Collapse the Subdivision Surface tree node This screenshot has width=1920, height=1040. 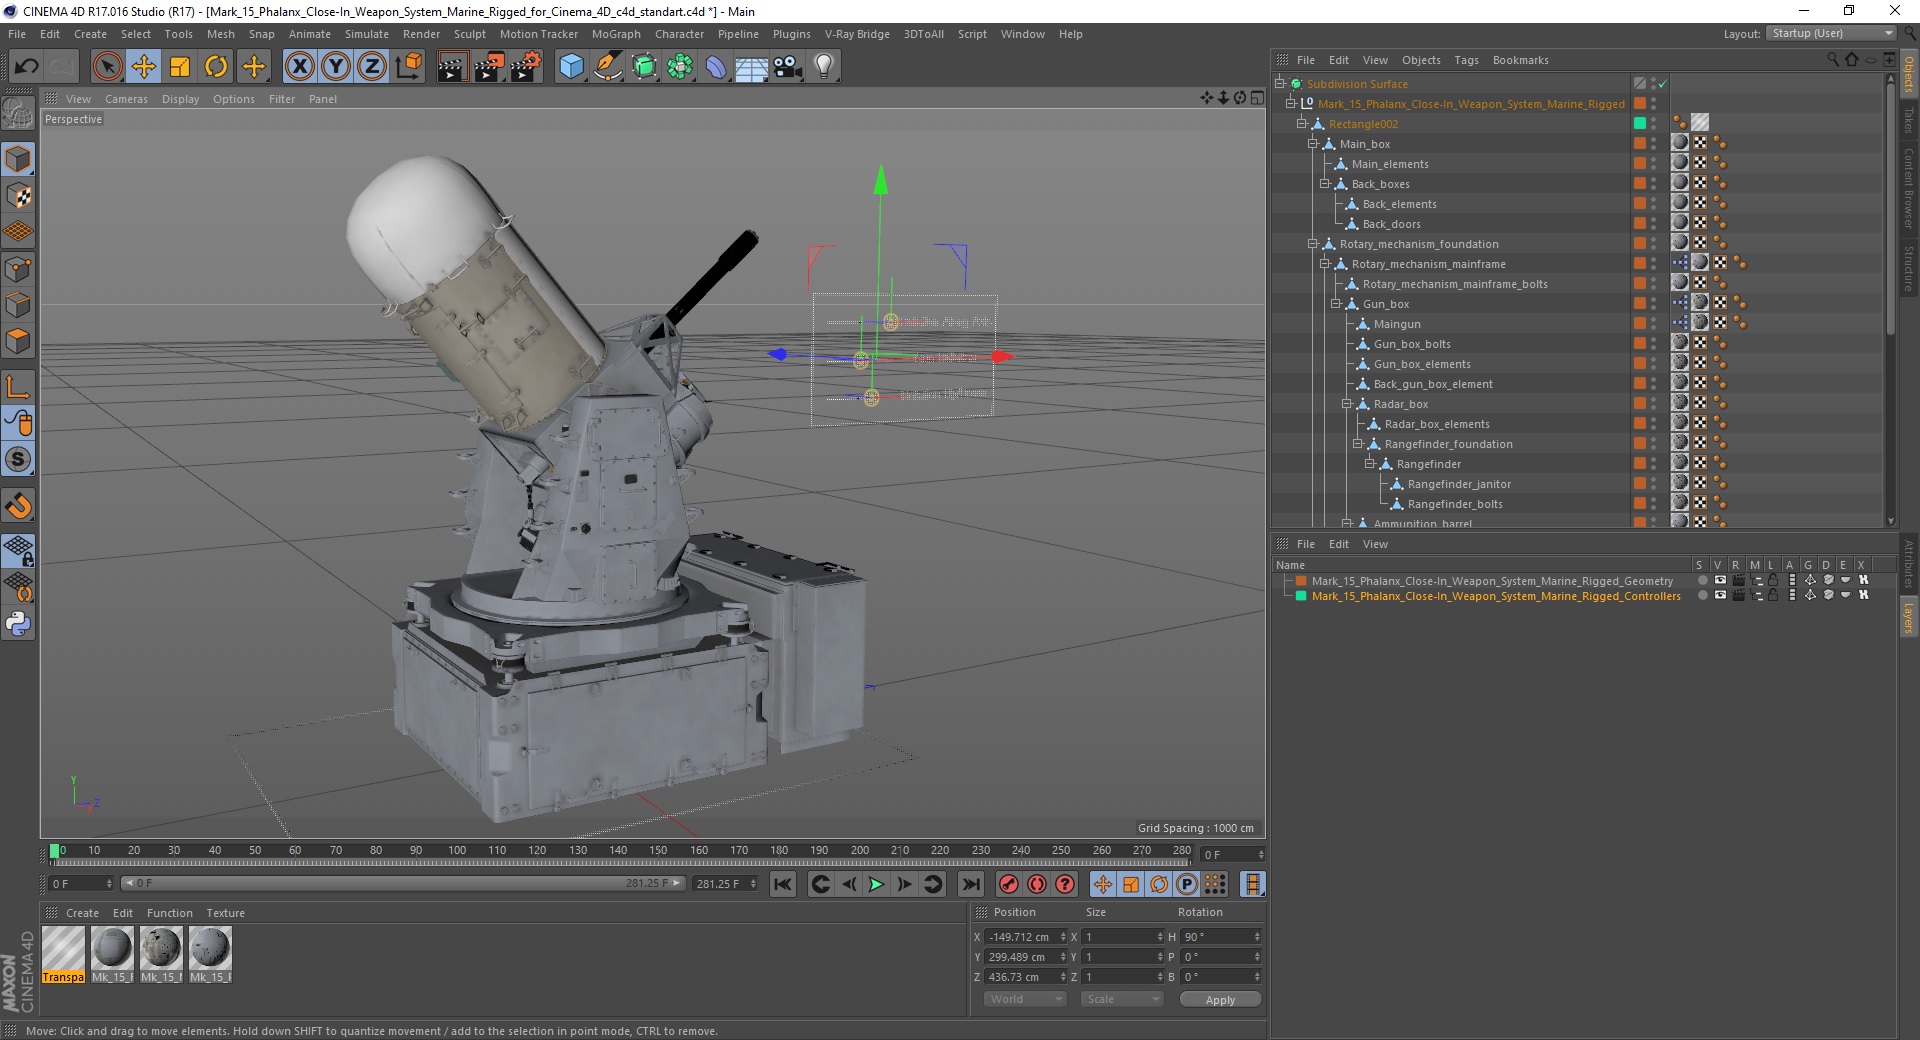pyautogui.click(x=1279, y=84)
